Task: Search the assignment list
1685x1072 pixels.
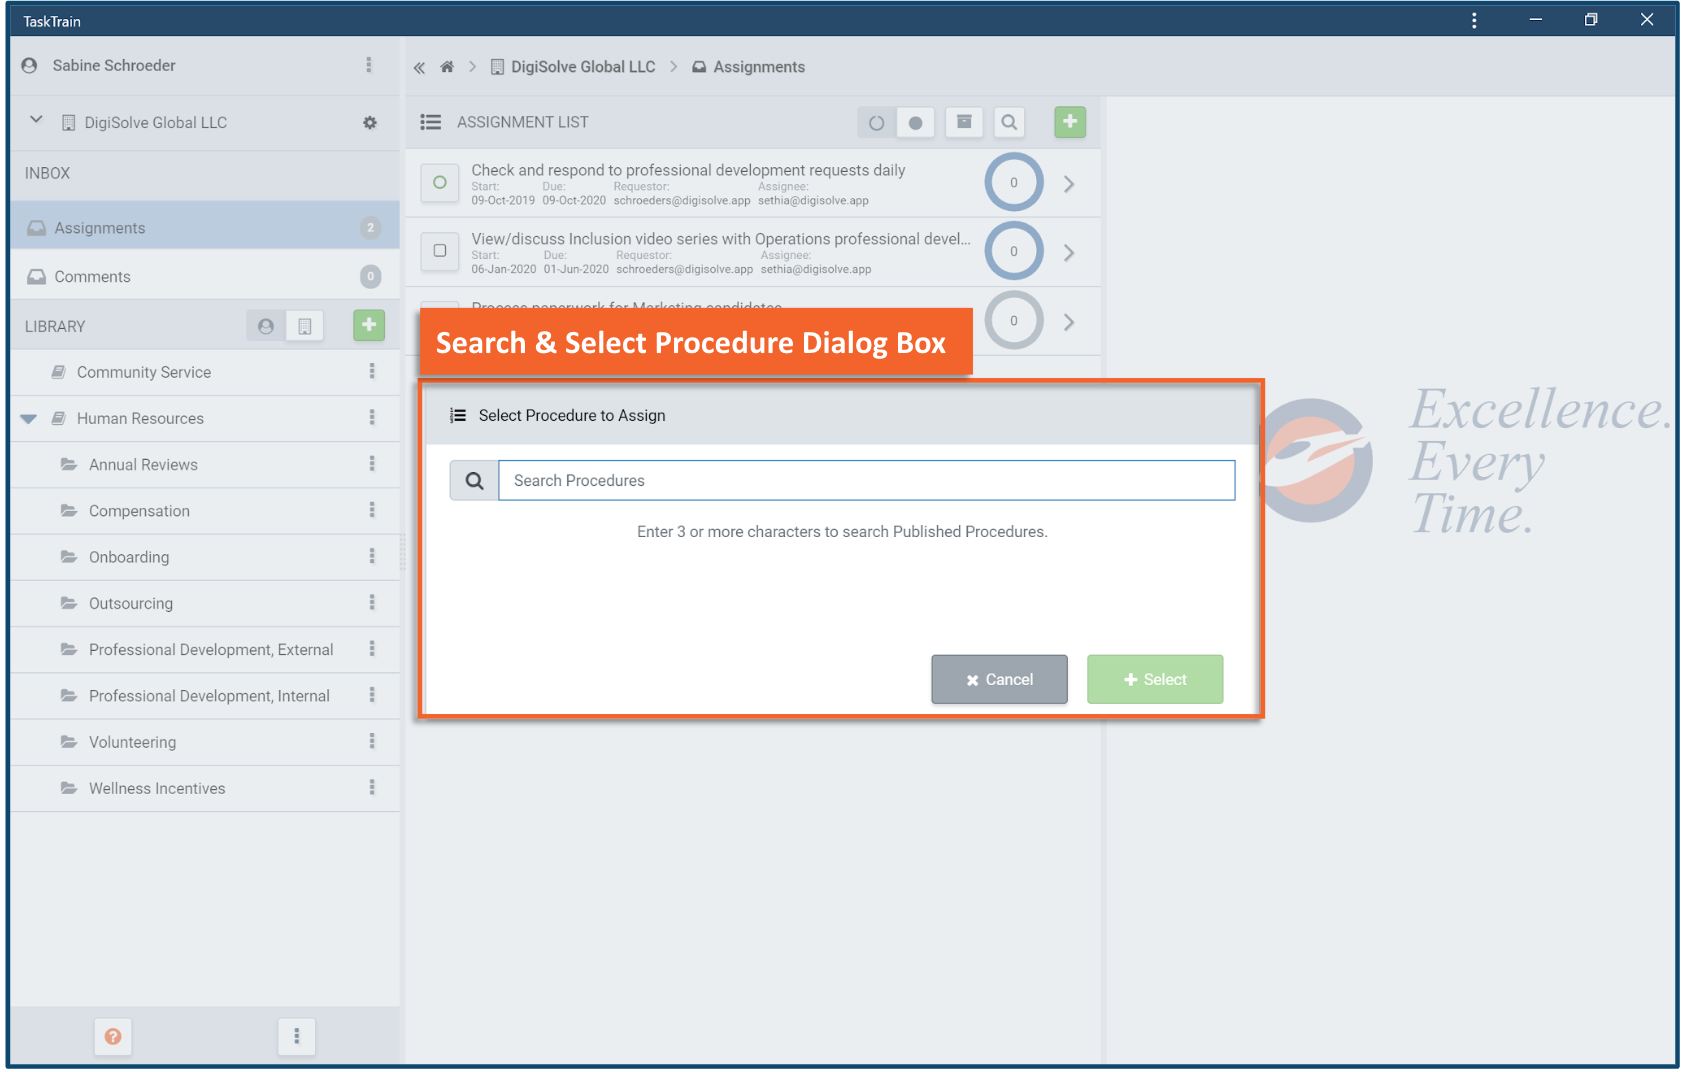Action: tap(1010, 122)
